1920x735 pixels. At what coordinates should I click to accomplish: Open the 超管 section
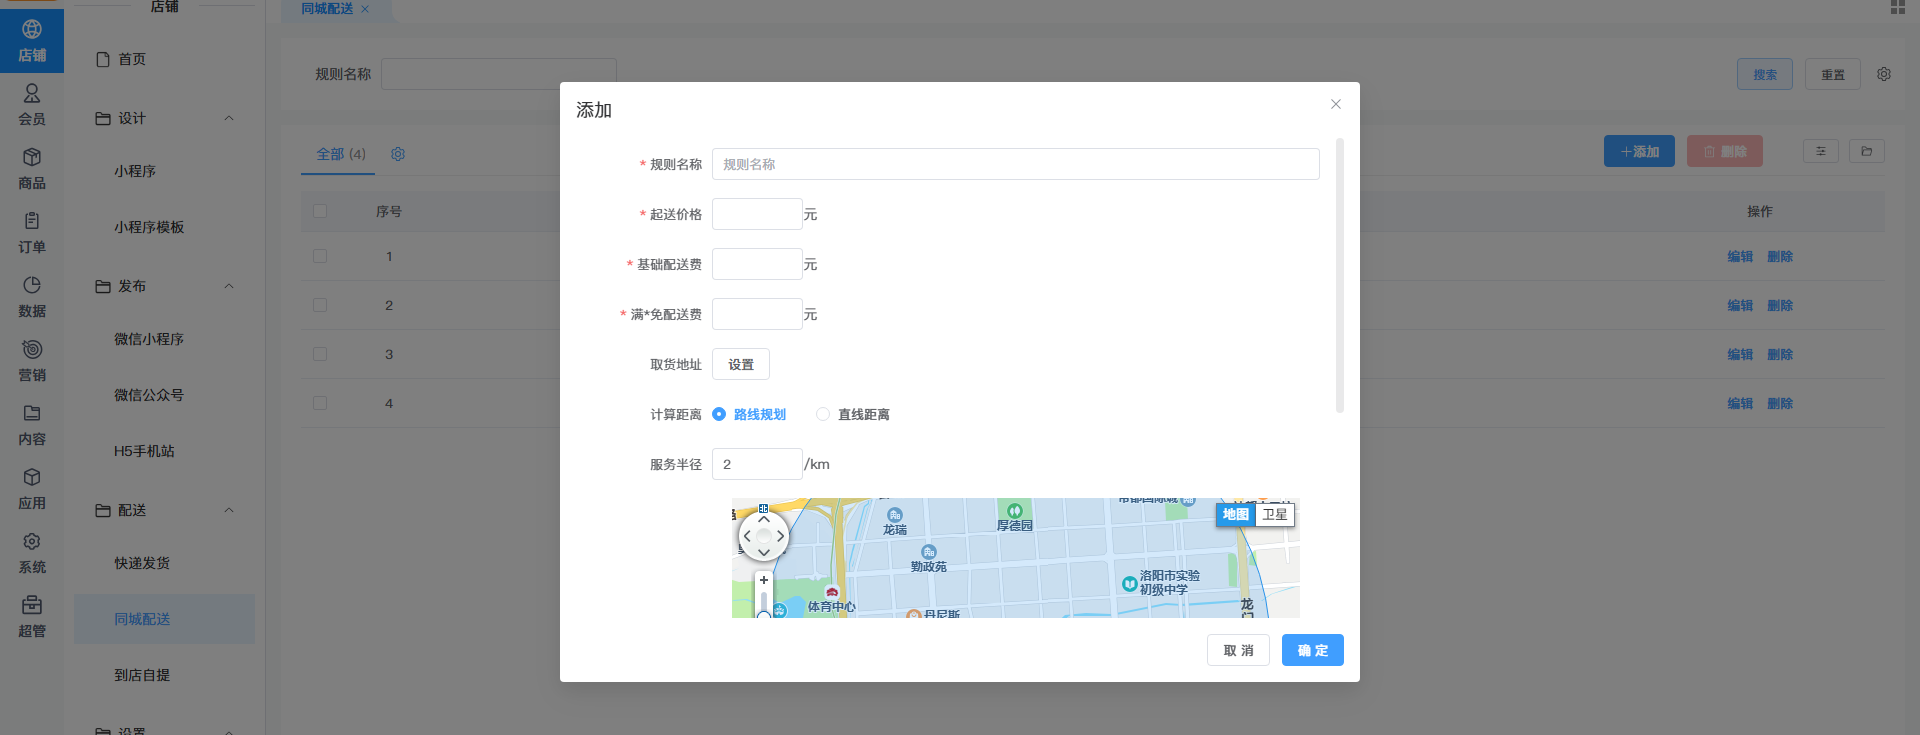point(32,617)
